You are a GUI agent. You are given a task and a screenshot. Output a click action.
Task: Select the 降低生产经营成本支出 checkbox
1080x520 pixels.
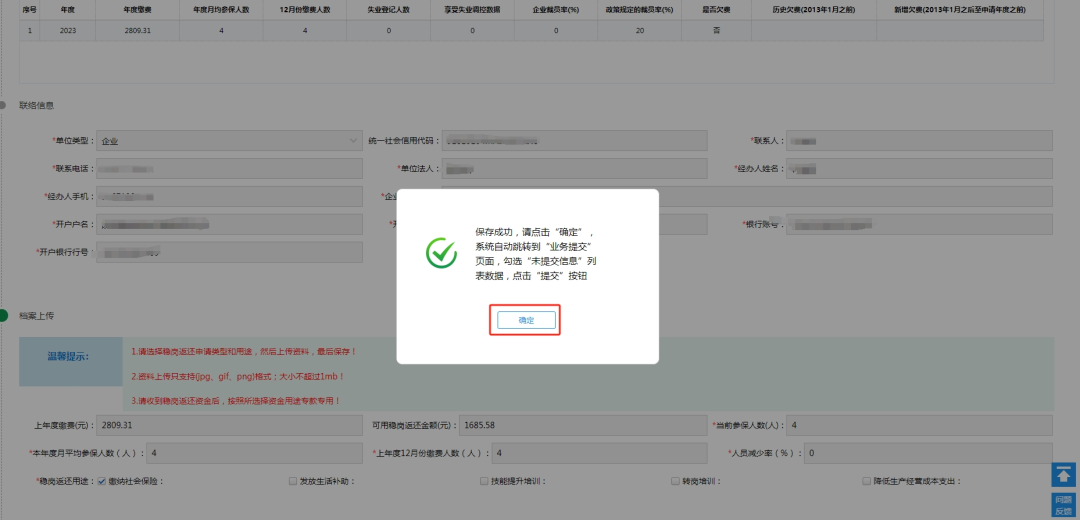click(x=866, y=481)
